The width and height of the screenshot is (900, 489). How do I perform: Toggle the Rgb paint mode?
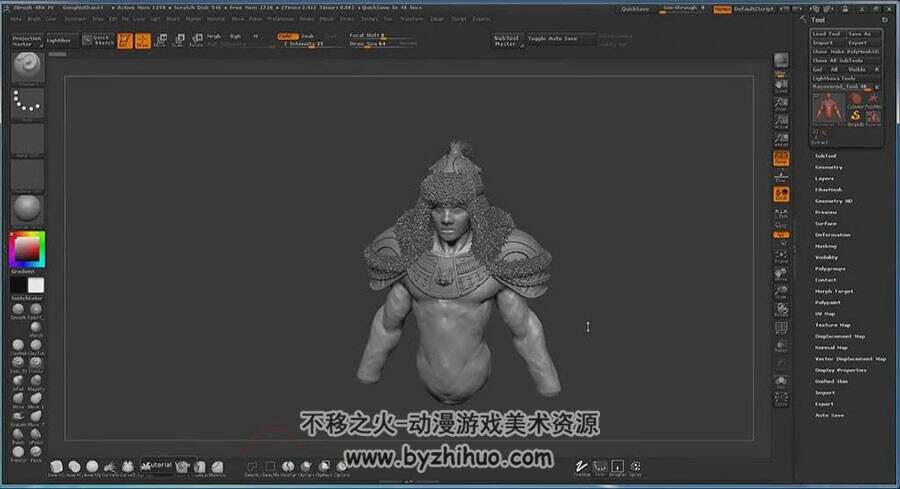[x=235, y=36]
